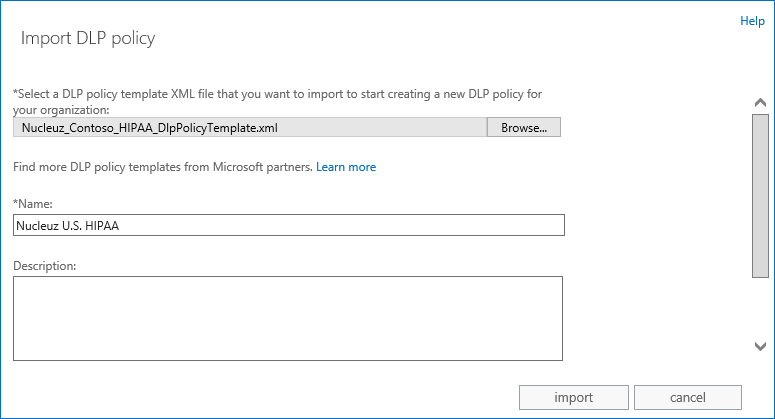This screenshot has height=419, width=775.
Task: Click the Find more DLP policy templates text
Action: [x=163, y=167]
